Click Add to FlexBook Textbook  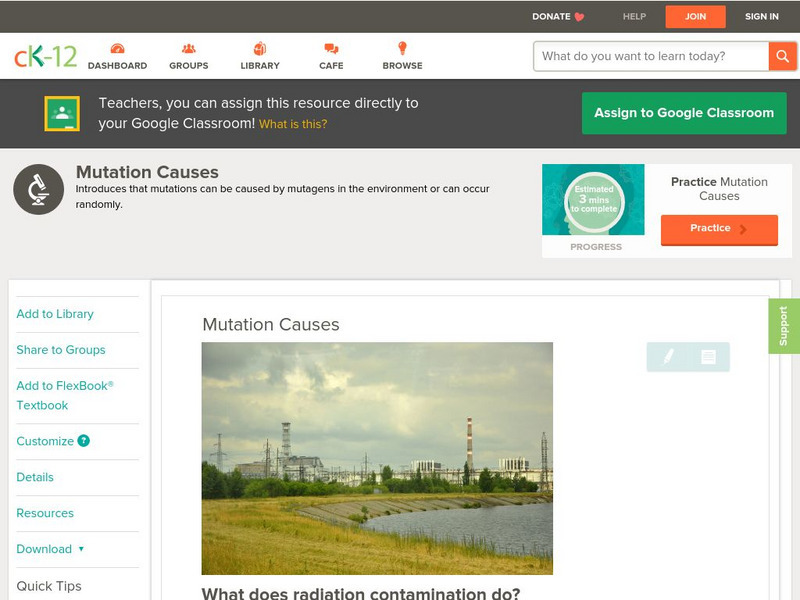point(65,395)
